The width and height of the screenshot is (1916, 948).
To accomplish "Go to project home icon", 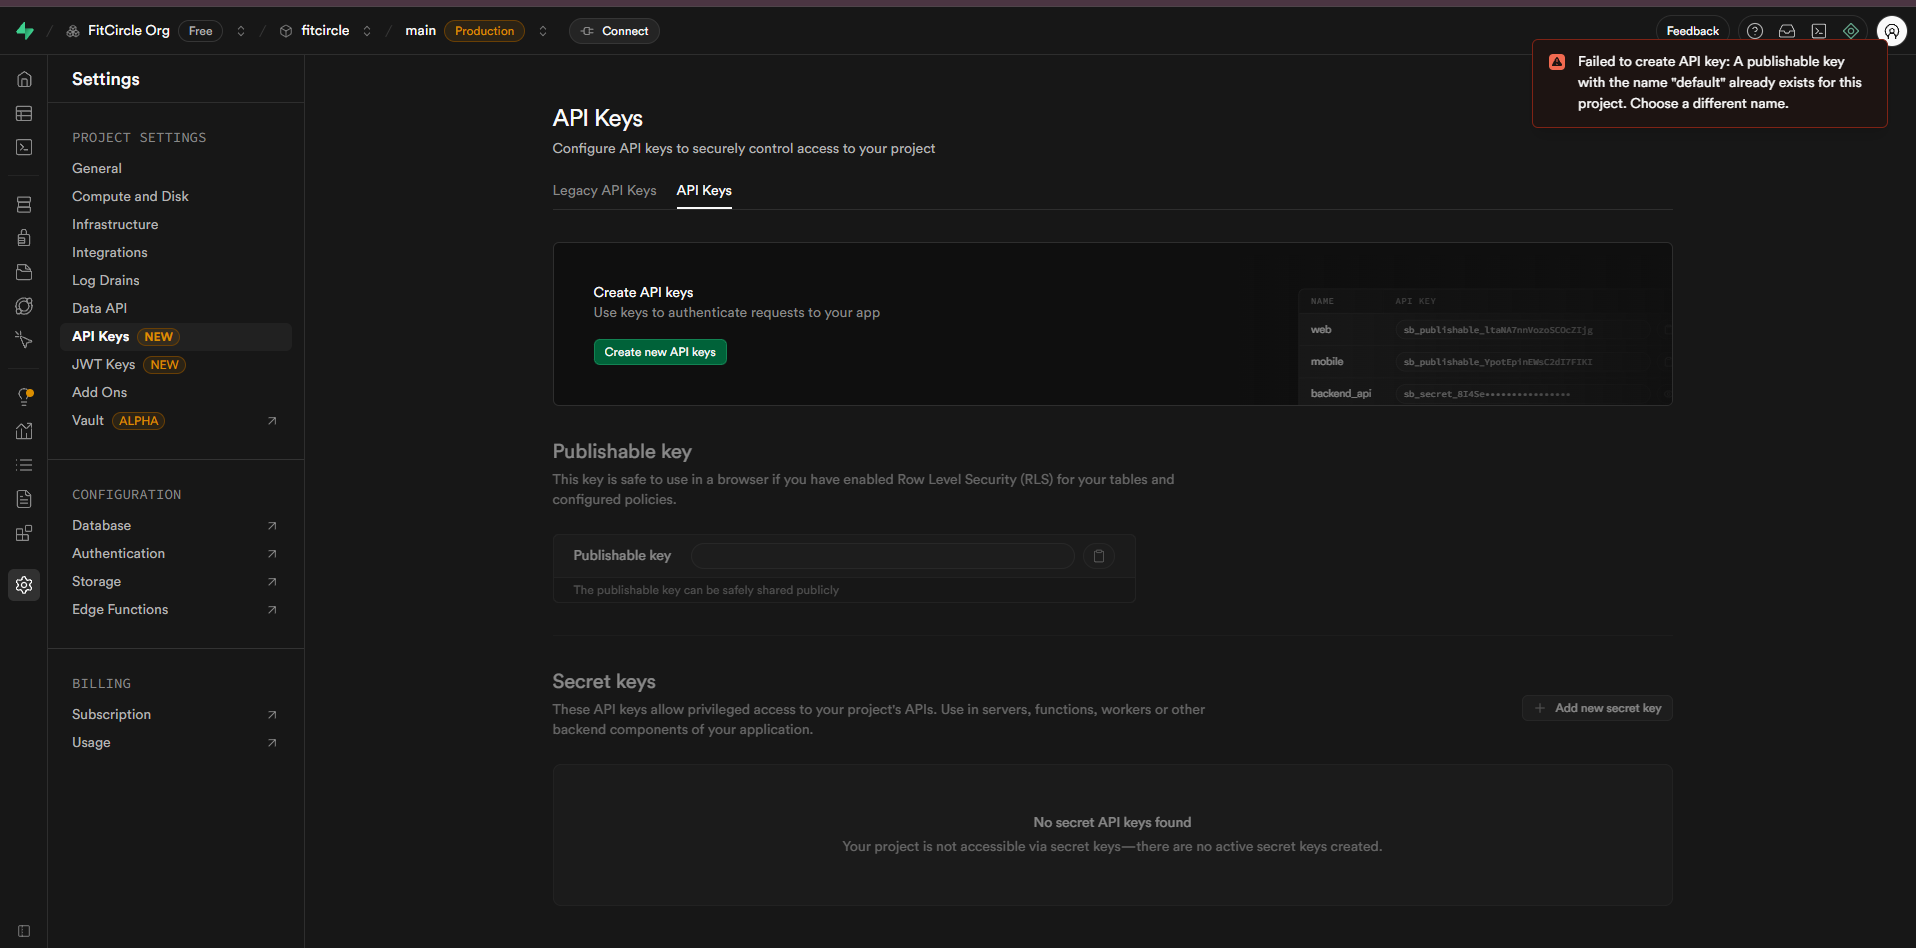I will click(x=24, y=79).
